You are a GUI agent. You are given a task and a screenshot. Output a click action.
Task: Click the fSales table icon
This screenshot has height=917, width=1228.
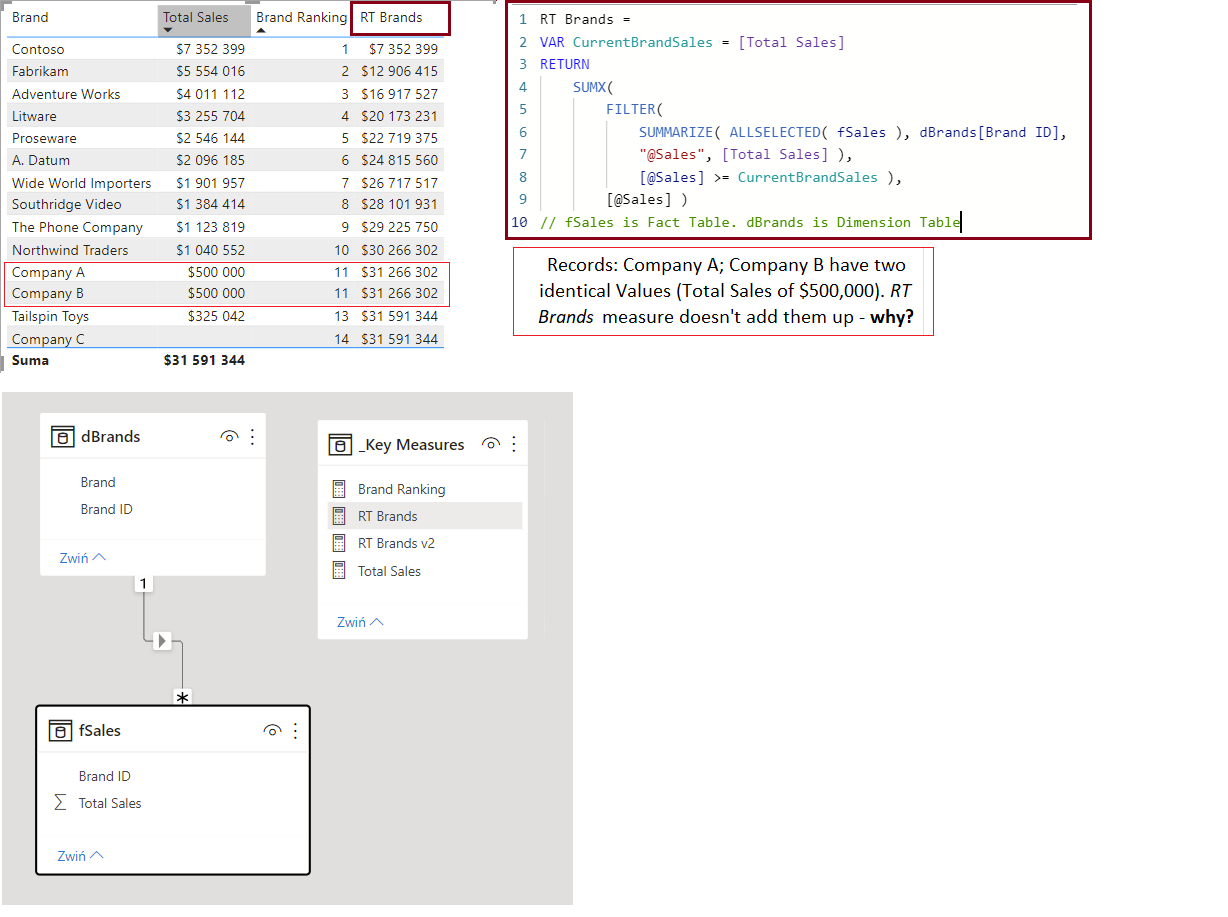(61, 731)
